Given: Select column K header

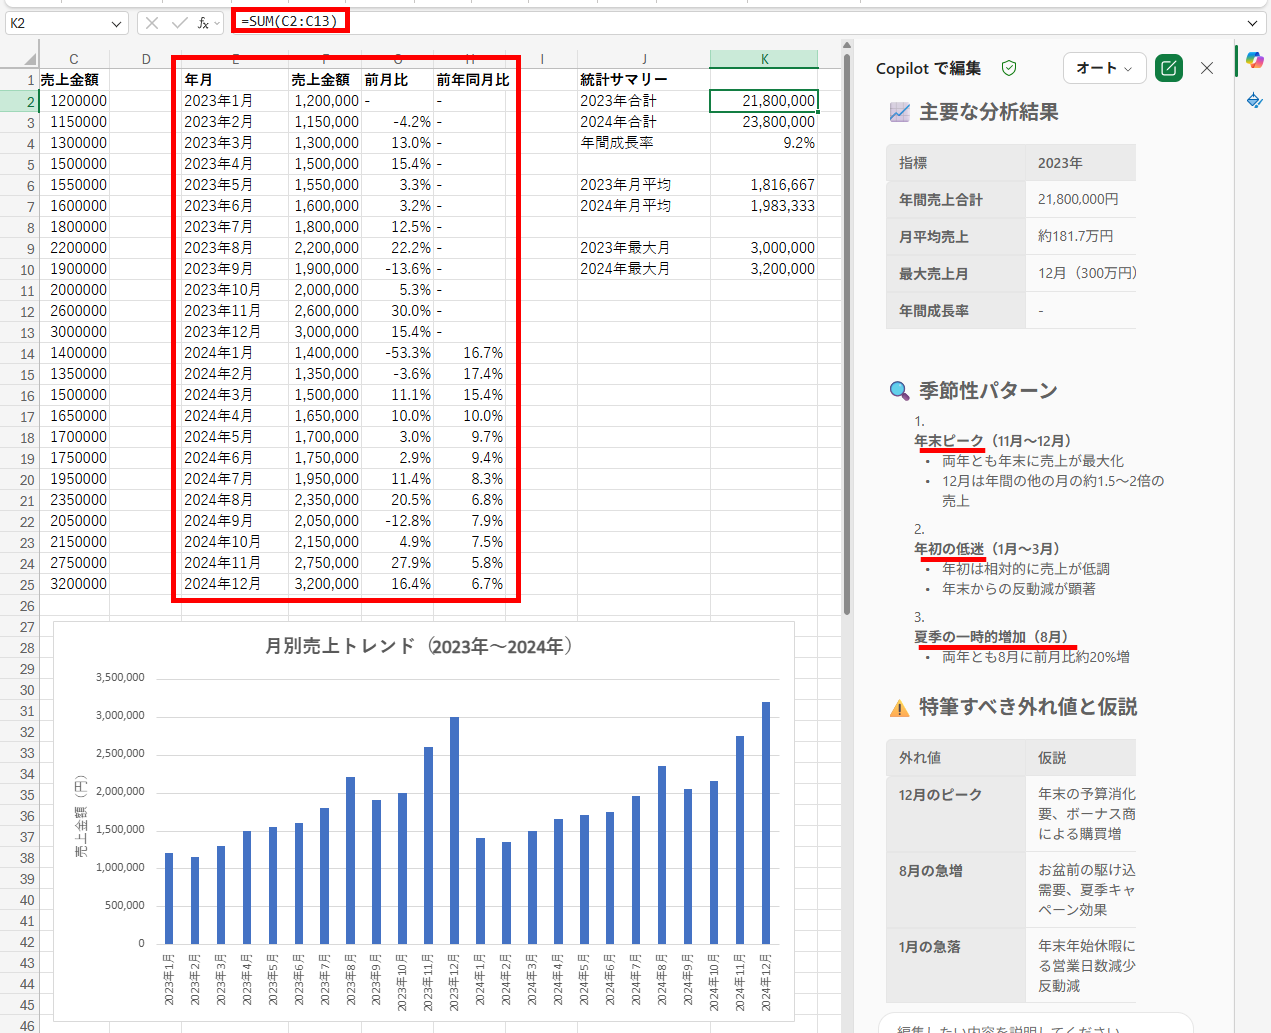Looking at the screenshot, I should click(x=764, y=59).
